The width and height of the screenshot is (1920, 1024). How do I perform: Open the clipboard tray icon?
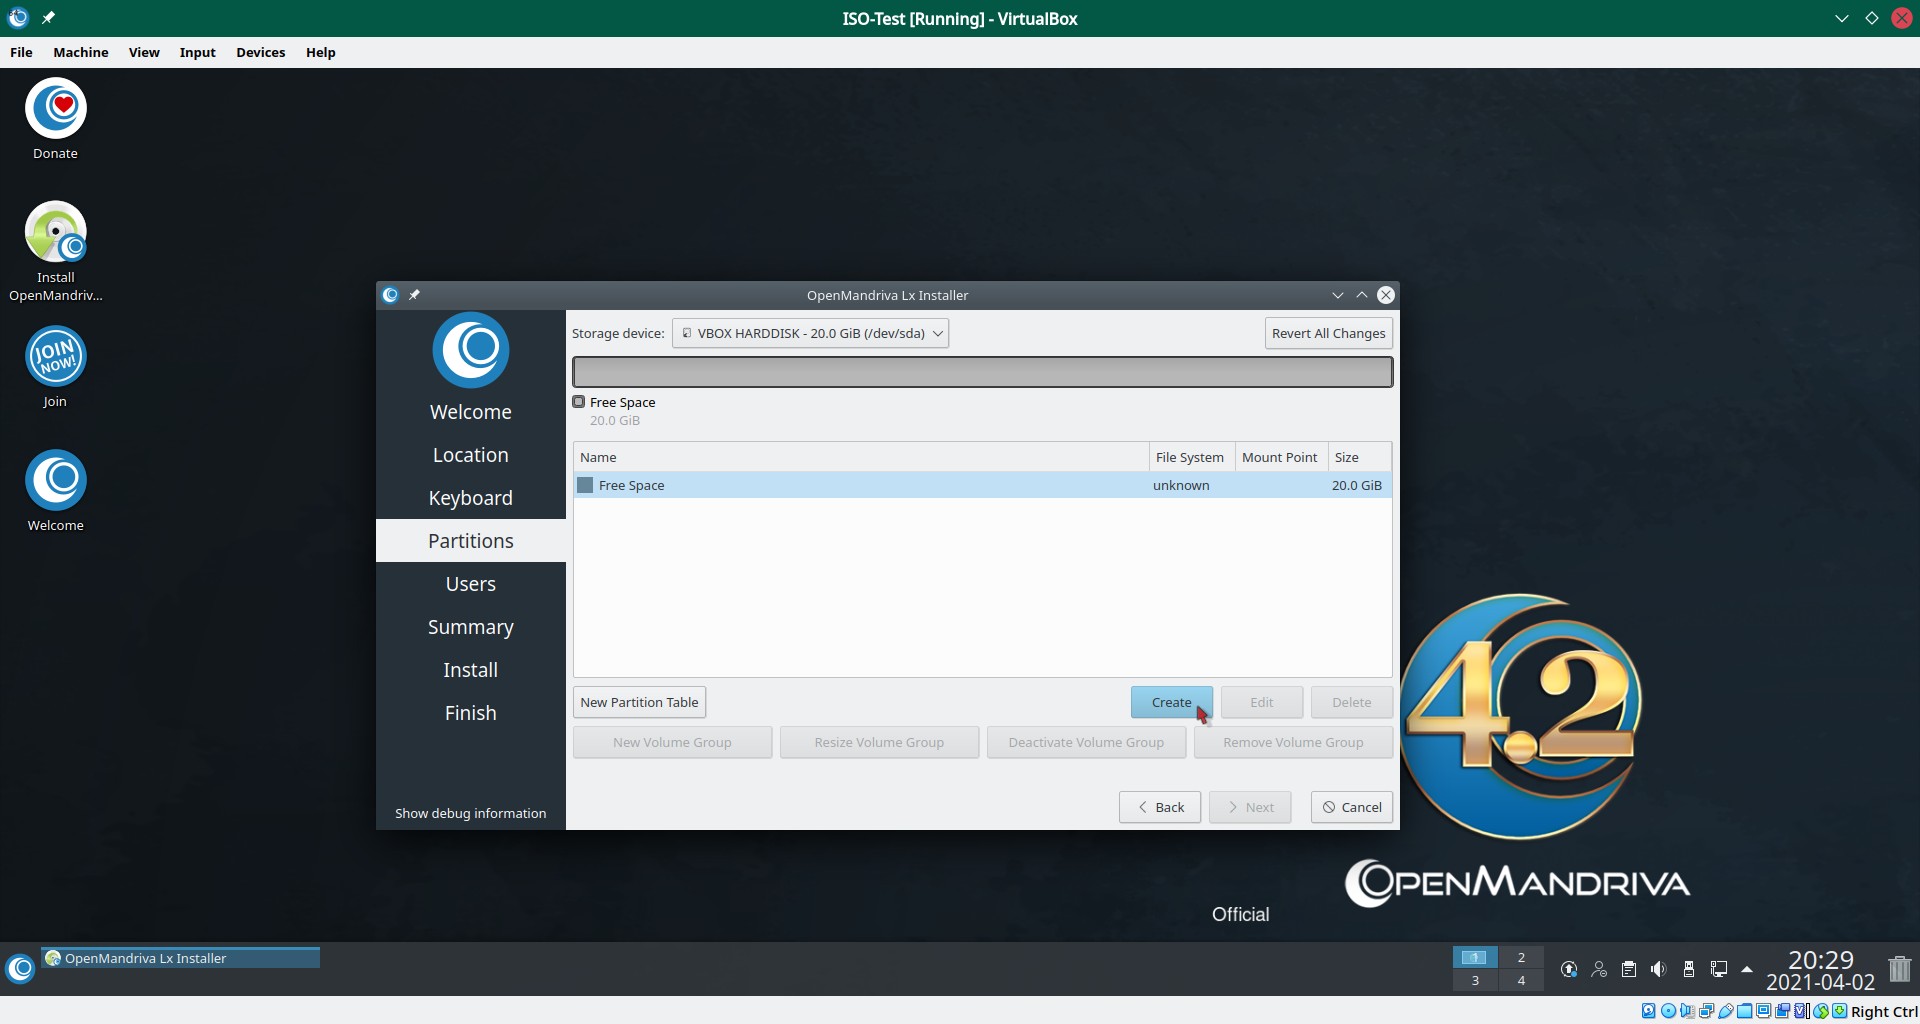[1629, 968]
